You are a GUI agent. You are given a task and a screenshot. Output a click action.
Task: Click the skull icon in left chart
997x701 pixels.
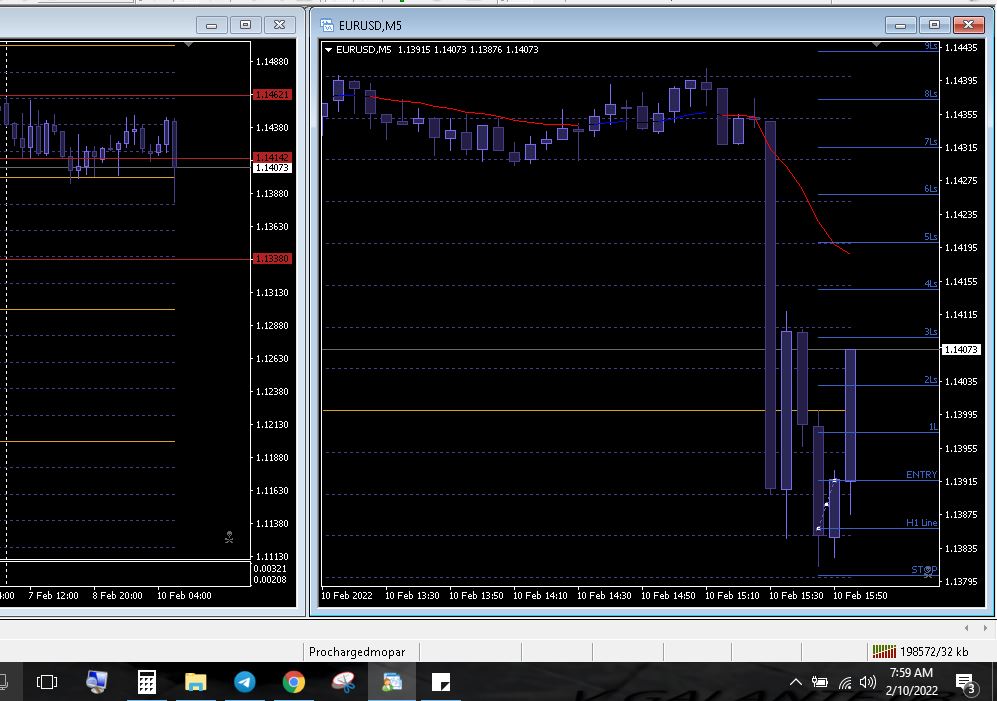pyautogui.click(x=229, y=538)
